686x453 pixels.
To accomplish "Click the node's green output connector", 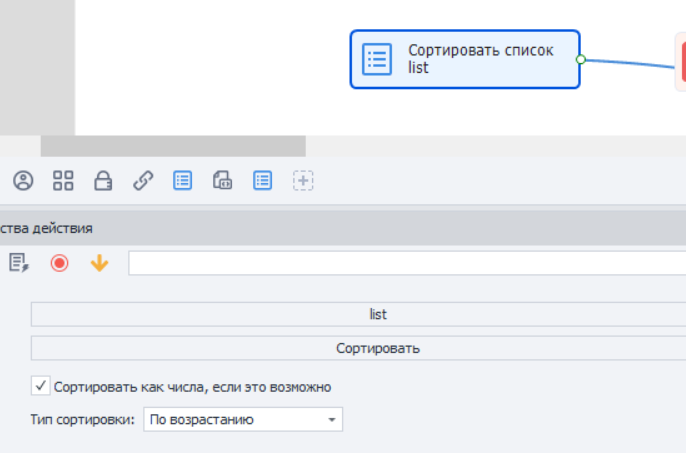I will pos(581,59).
